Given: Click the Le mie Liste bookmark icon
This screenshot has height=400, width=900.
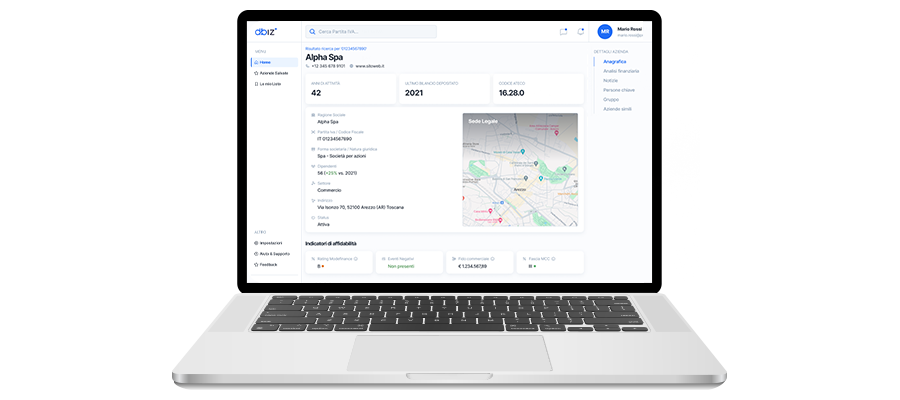Looking at the screenshot, I should 256,84.
